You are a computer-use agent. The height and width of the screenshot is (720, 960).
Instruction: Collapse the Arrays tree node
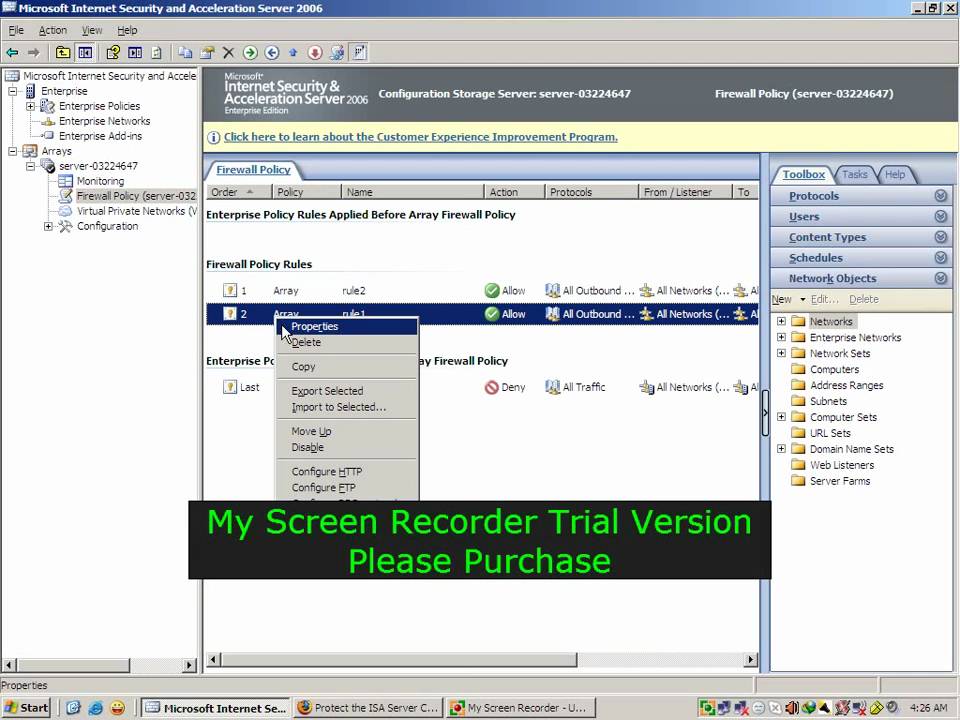pos(12,151)
